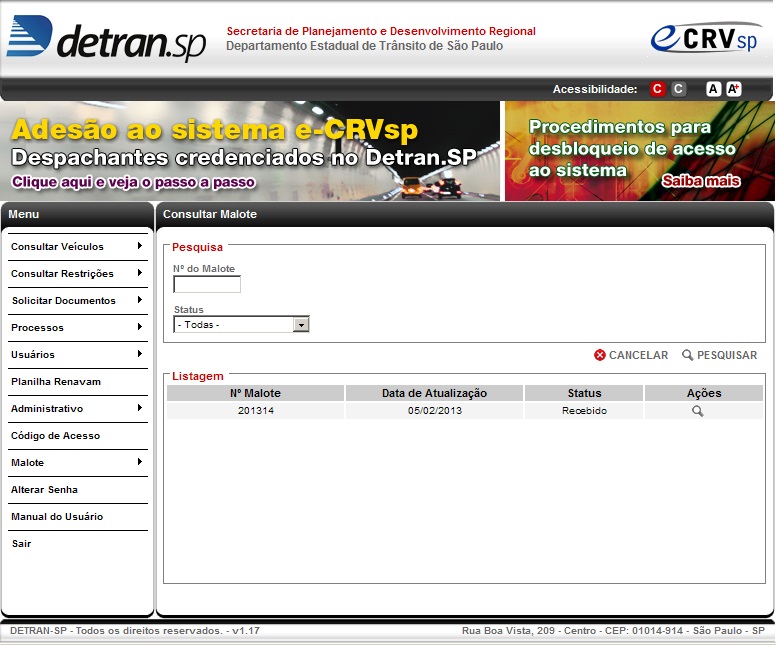The image size is (781, 645).
Task: Expand Solicitar Documentos submenu arrow
Action: coord(140,299)
